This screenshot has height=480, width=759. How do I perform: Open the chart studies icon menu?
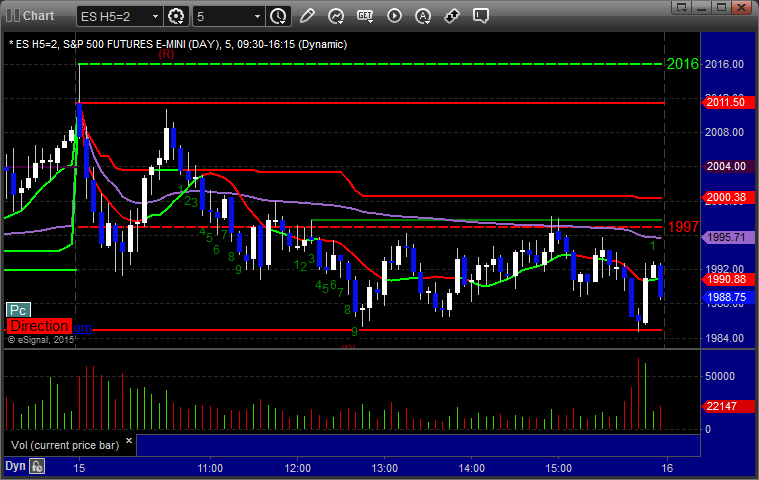click(336, 16)
